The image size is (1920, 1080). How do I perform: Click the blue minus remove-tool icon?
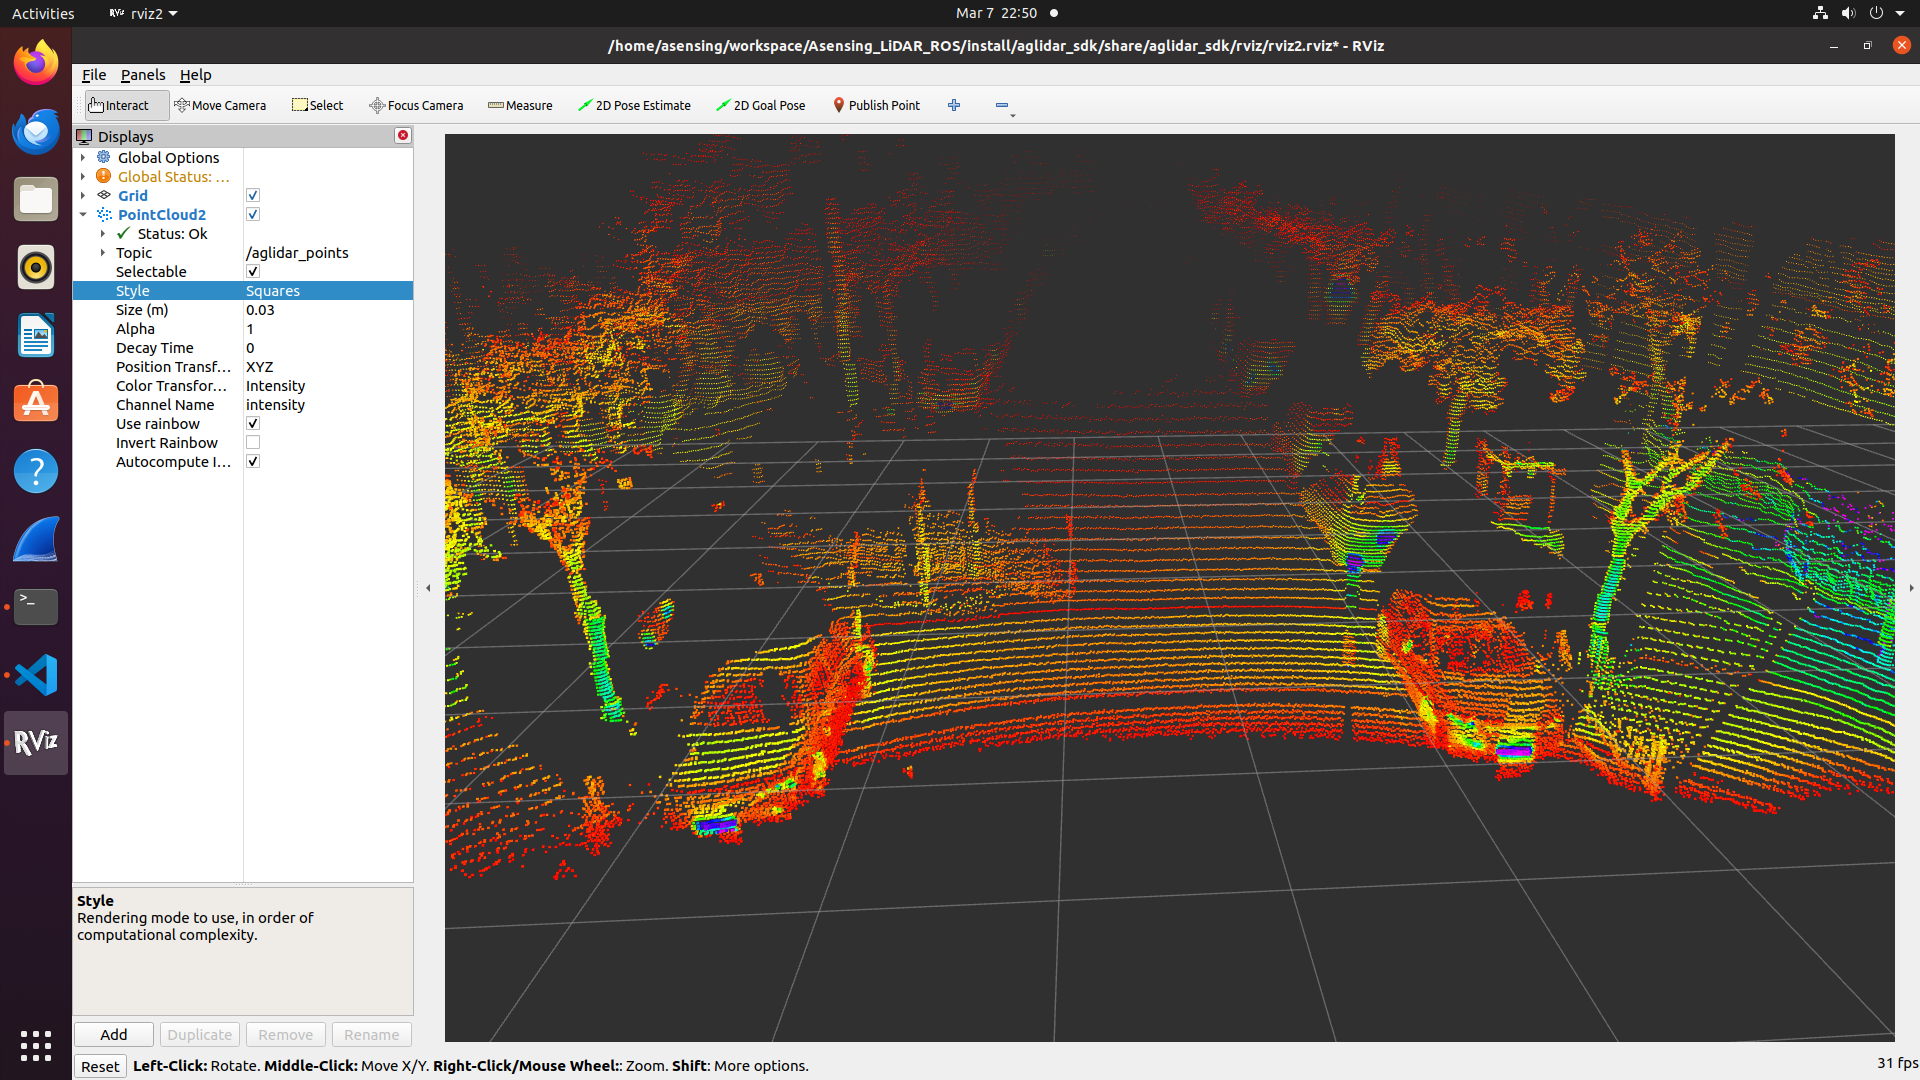click(1002, 105)
